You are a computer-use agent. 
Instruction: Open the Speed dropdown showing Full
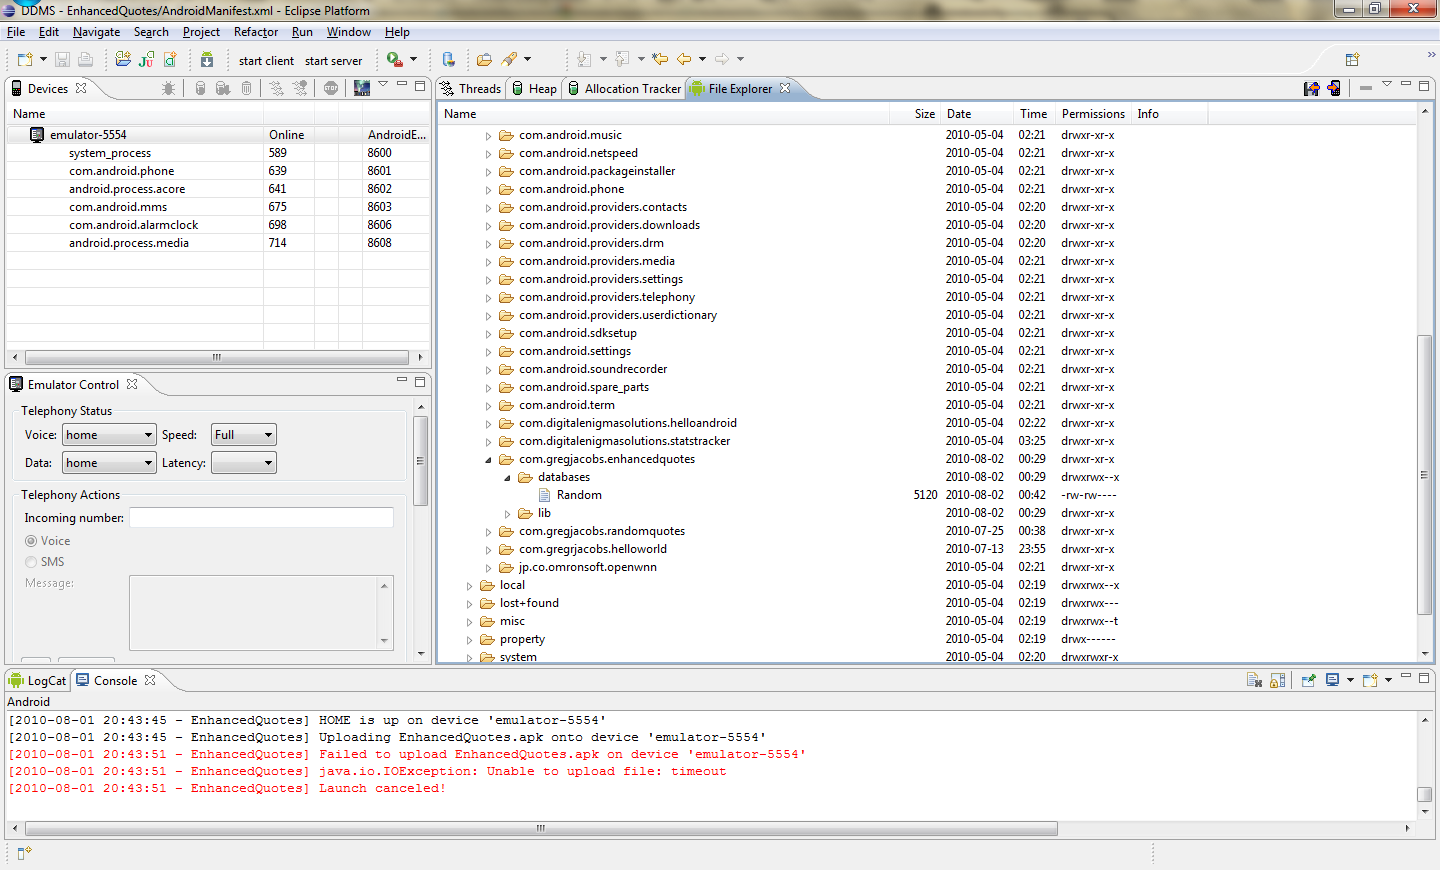coord(243,435)
